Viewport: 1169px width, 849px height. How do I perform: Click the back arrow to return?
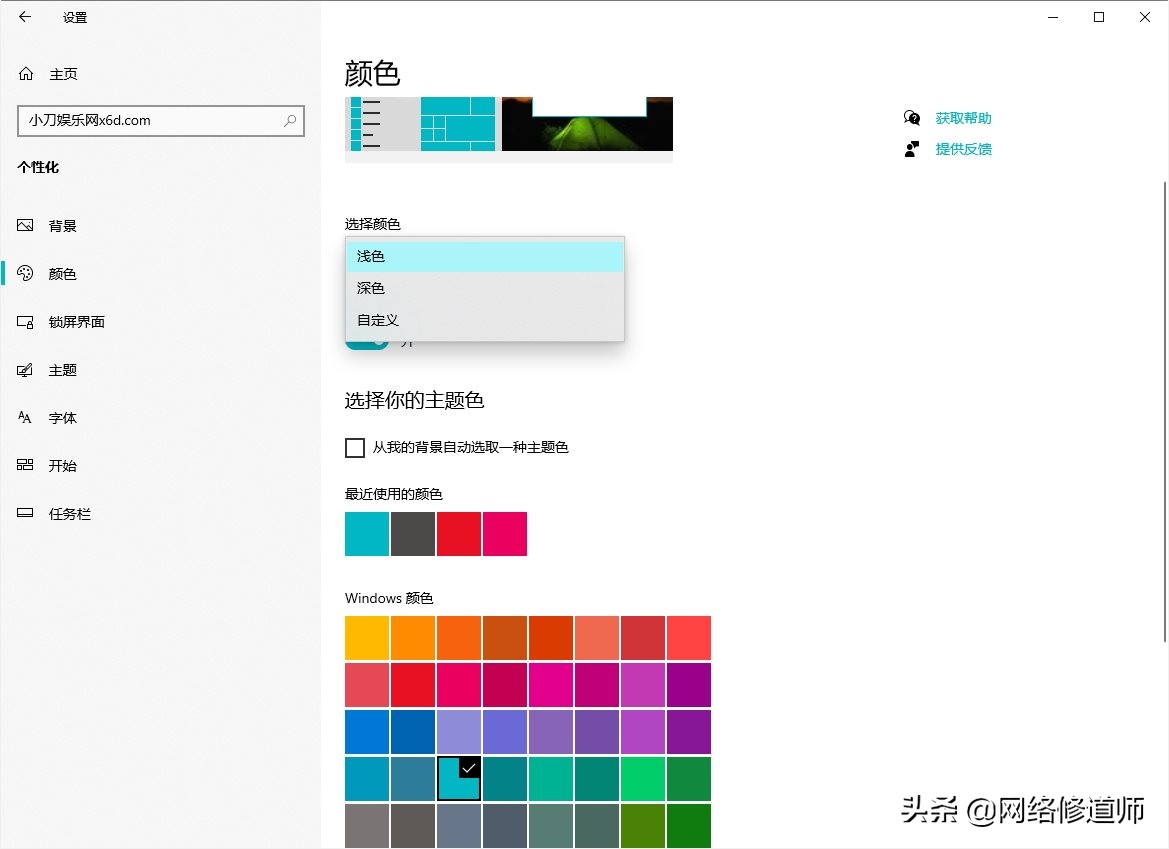tap(24, 16)
